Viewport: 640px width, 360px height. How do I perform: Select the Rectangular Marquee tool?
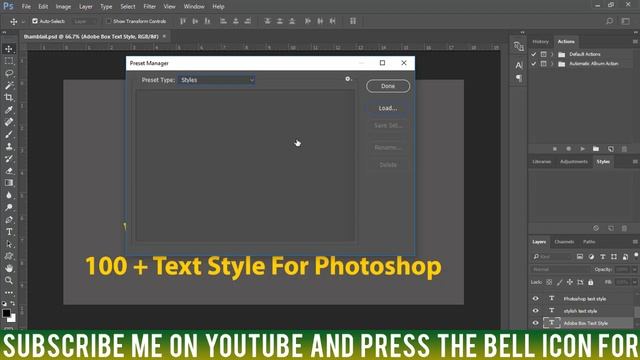[9, 61]
